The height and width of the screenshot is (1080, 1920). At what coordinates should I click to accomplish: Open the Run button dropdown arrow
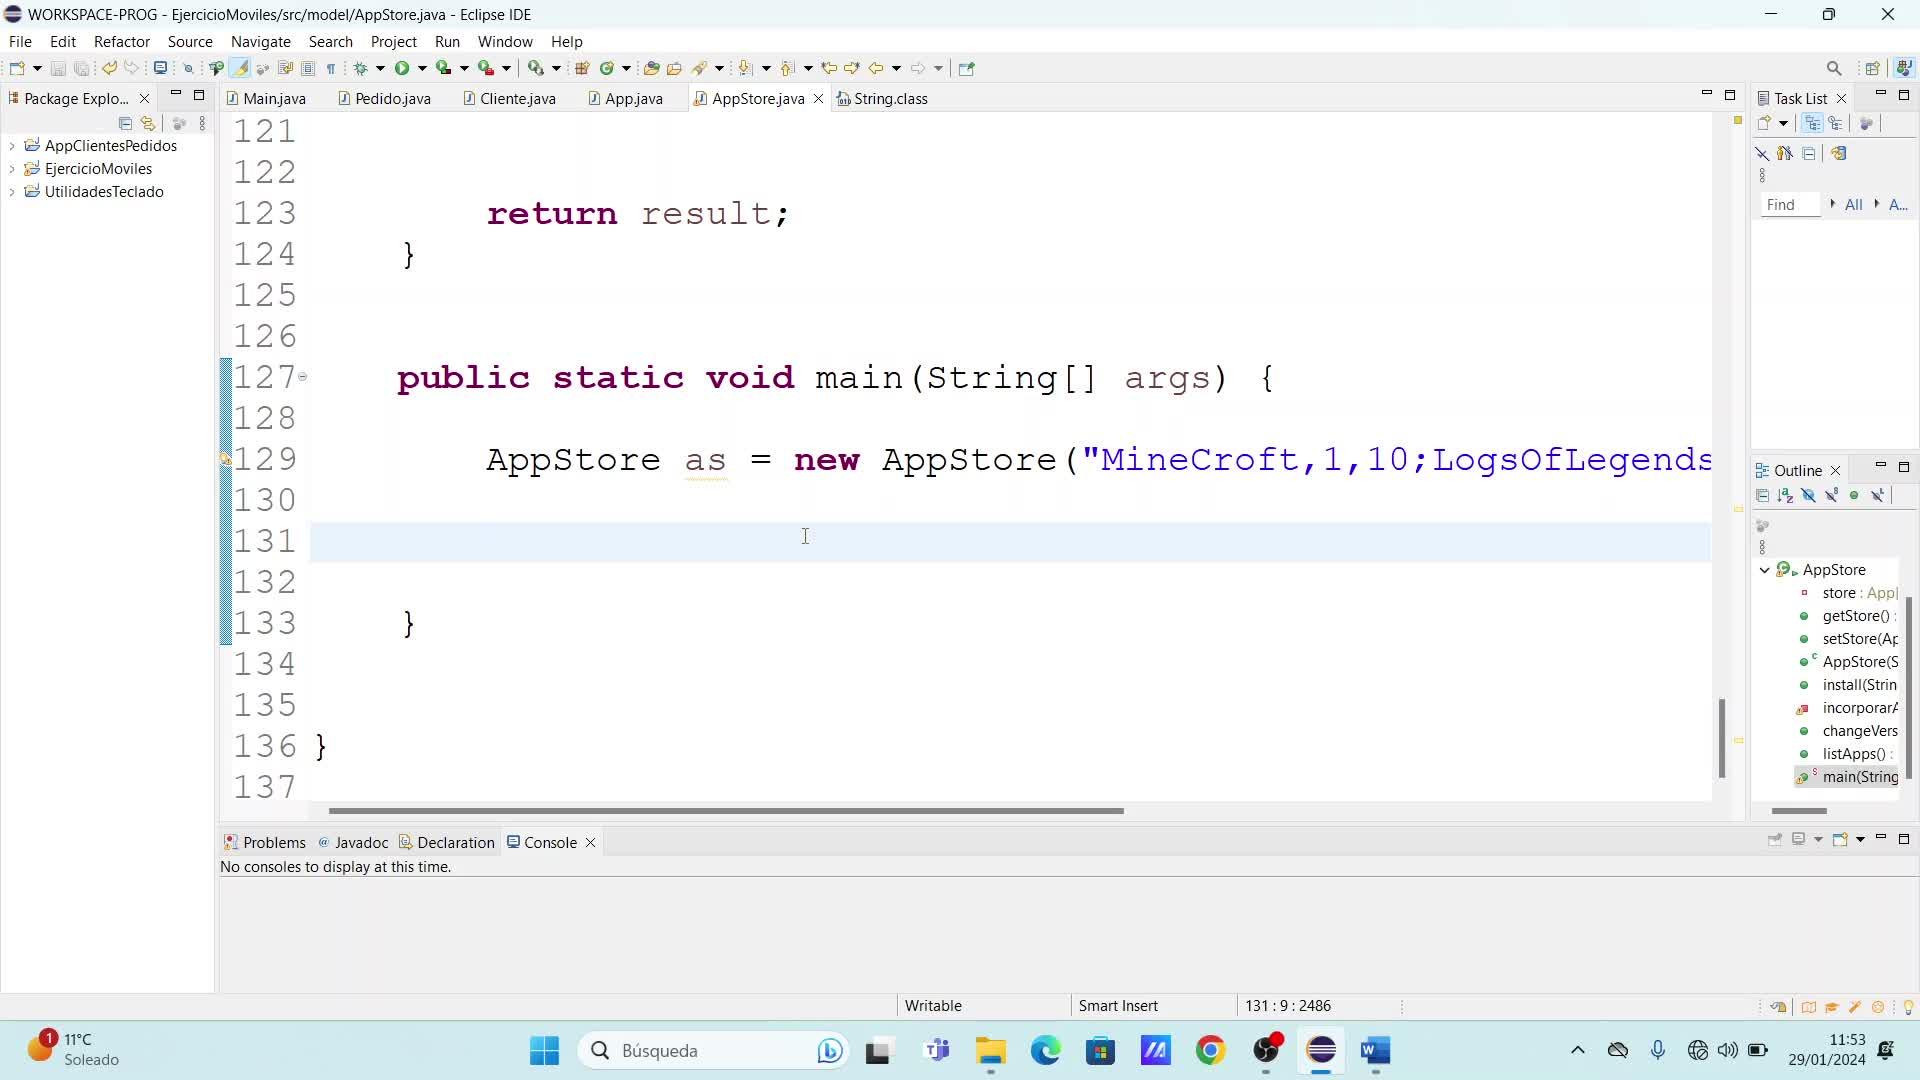422,68
